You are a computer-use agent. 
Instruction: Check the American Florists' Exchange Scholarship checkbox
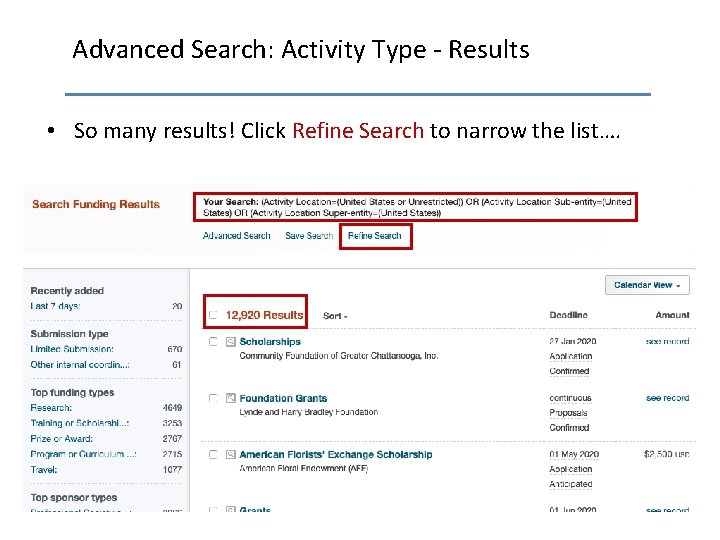tap(213, 455)
